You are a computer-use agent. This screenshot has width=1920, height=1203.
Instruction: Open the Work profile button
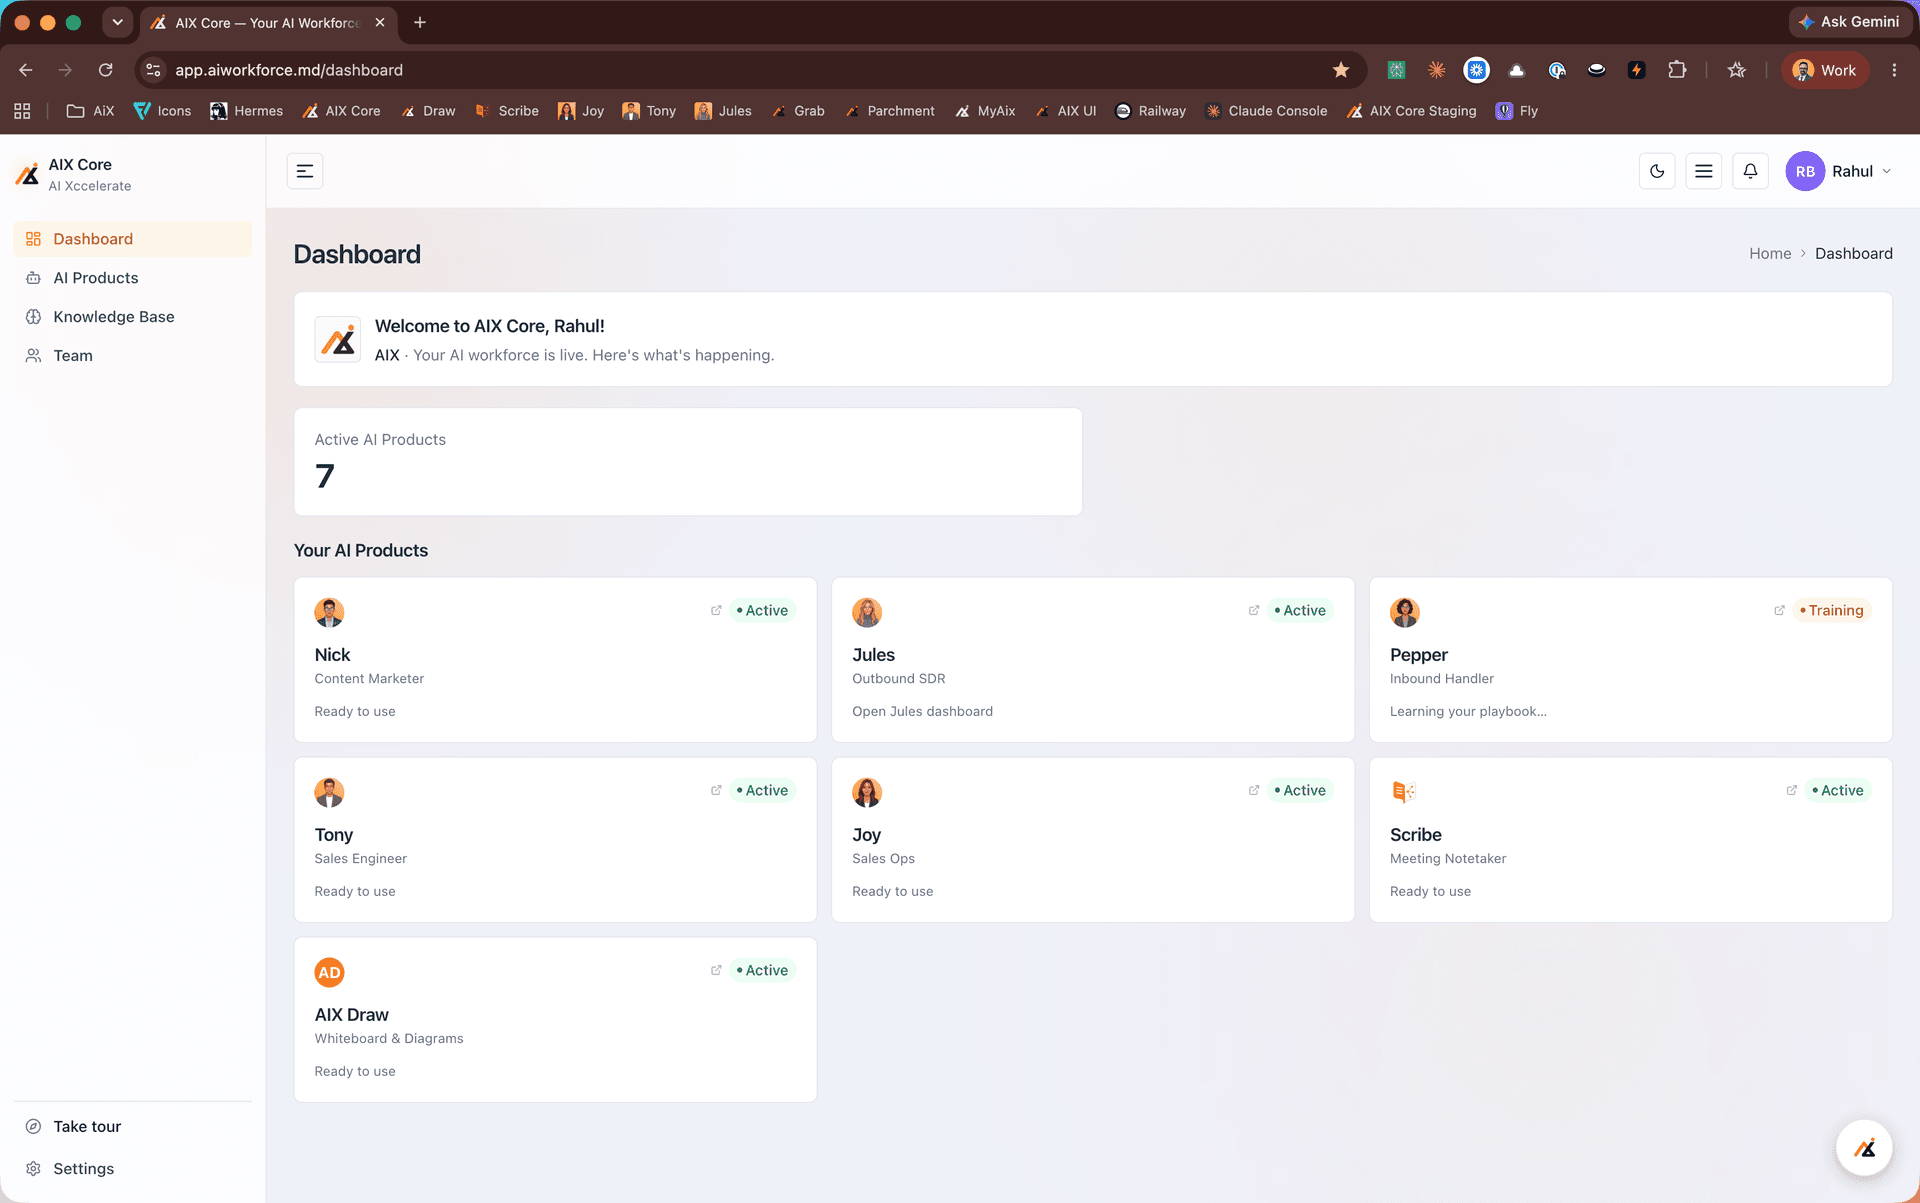[1825, 70]
